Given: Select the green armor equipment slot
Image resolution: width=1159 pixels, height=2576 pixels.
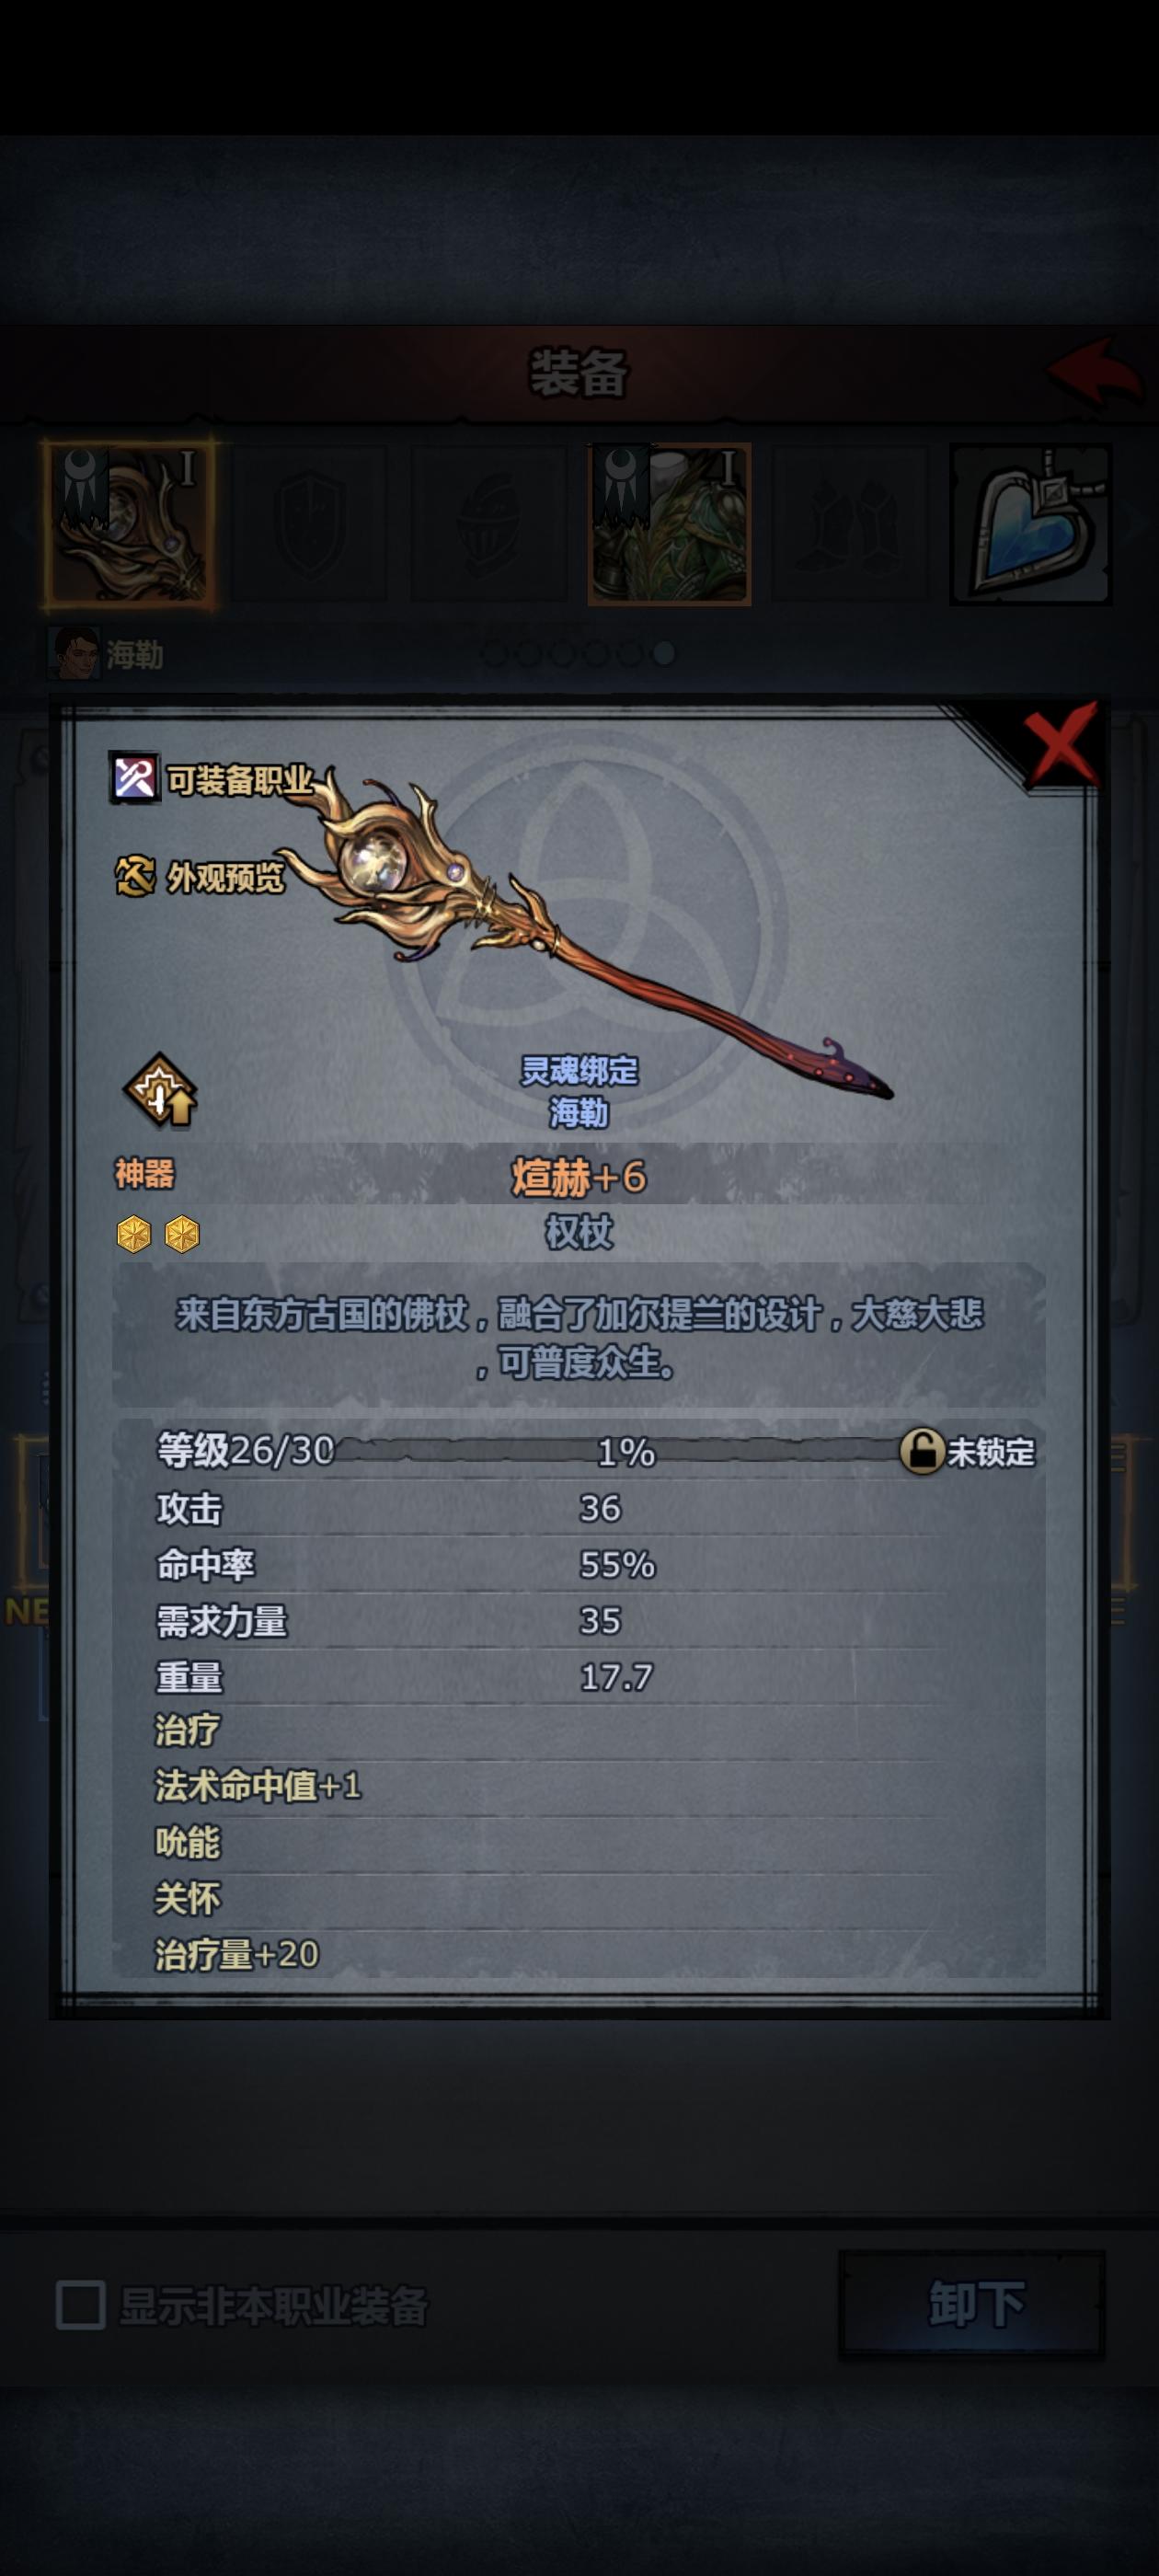Looking at the screenshot, I should click(x=669, y=524).
